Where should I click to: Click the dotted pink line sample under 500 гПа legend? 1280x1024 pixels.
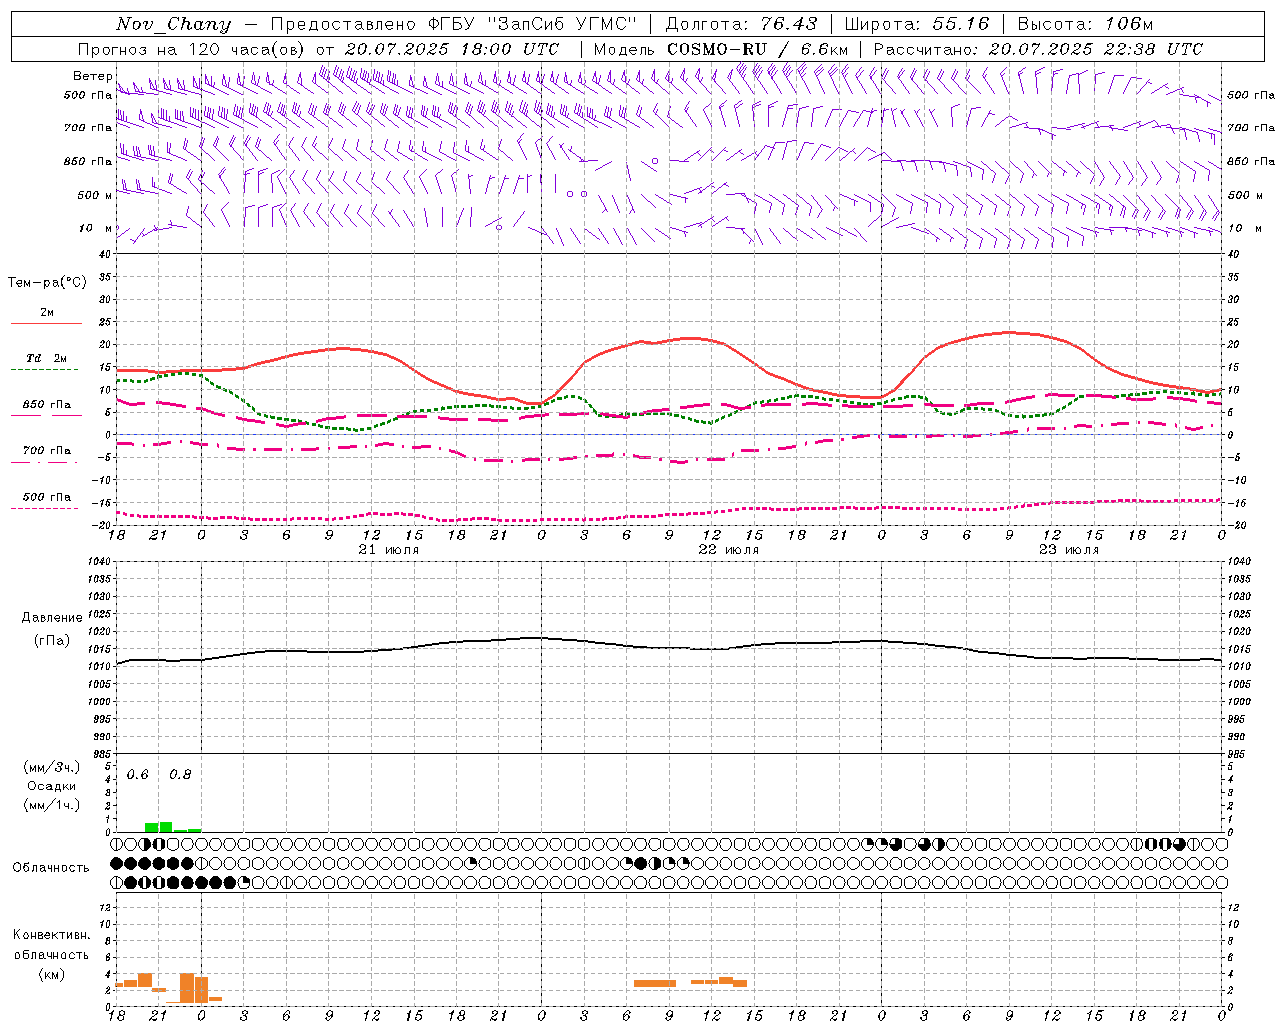[45, 508]
